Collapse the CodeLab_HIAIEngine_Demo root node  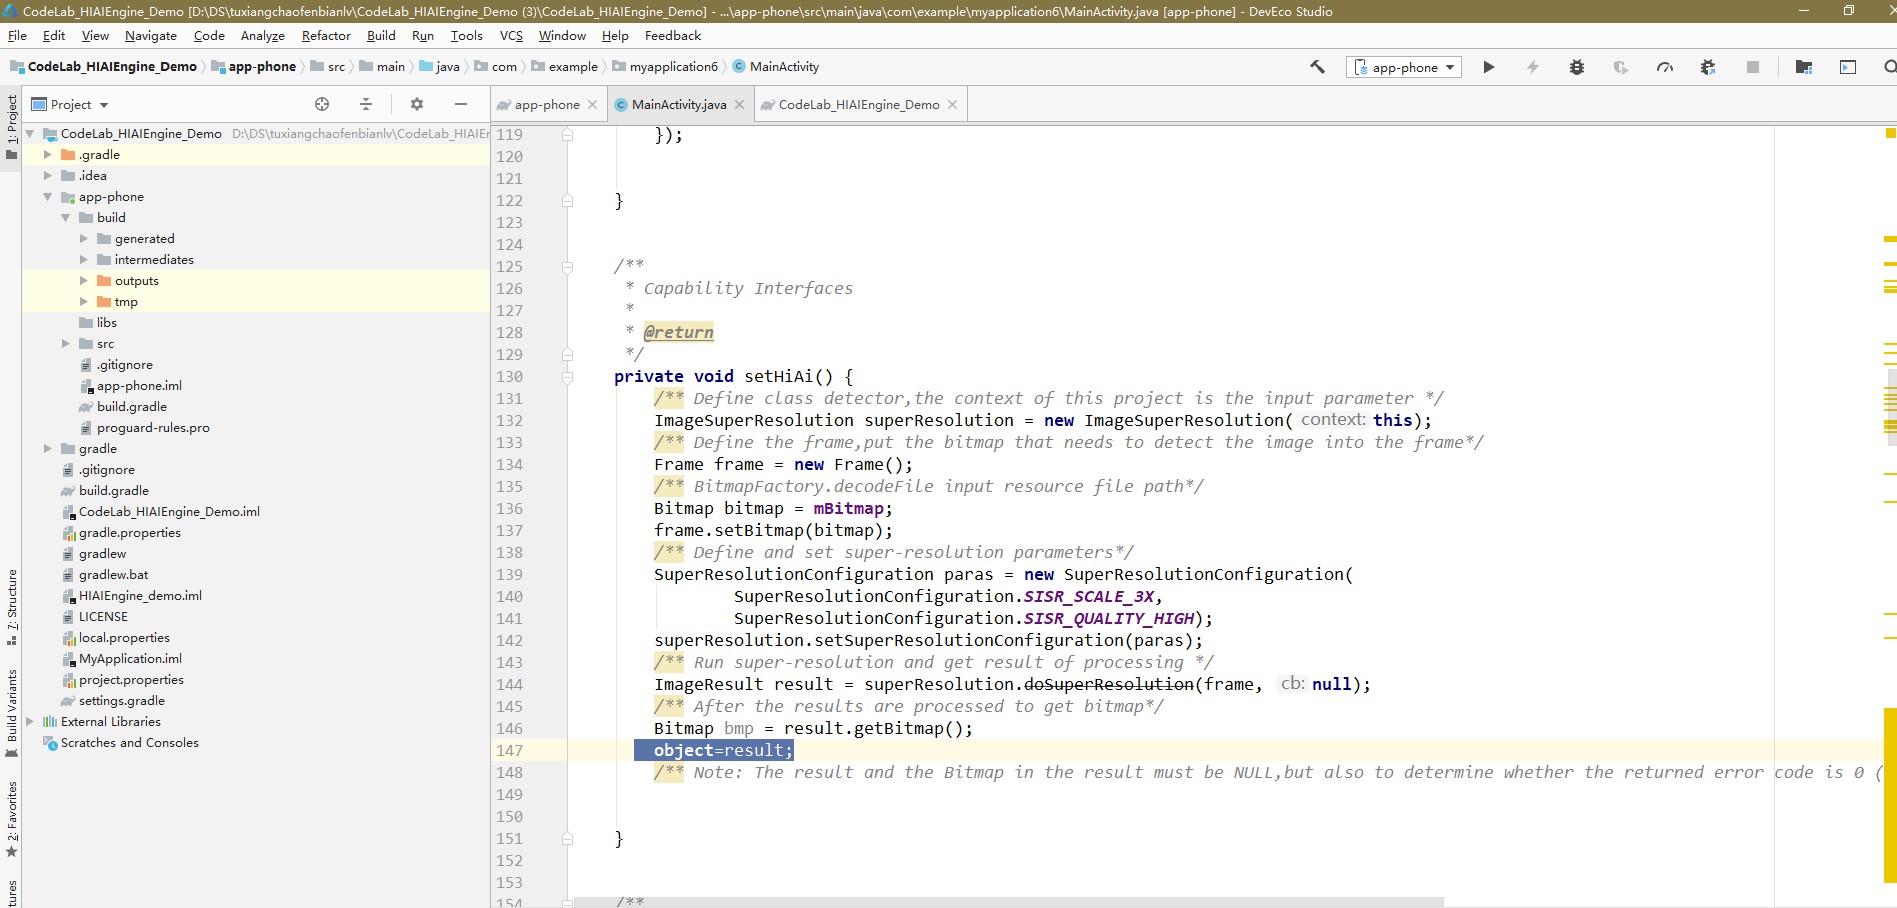pos(30,133)
